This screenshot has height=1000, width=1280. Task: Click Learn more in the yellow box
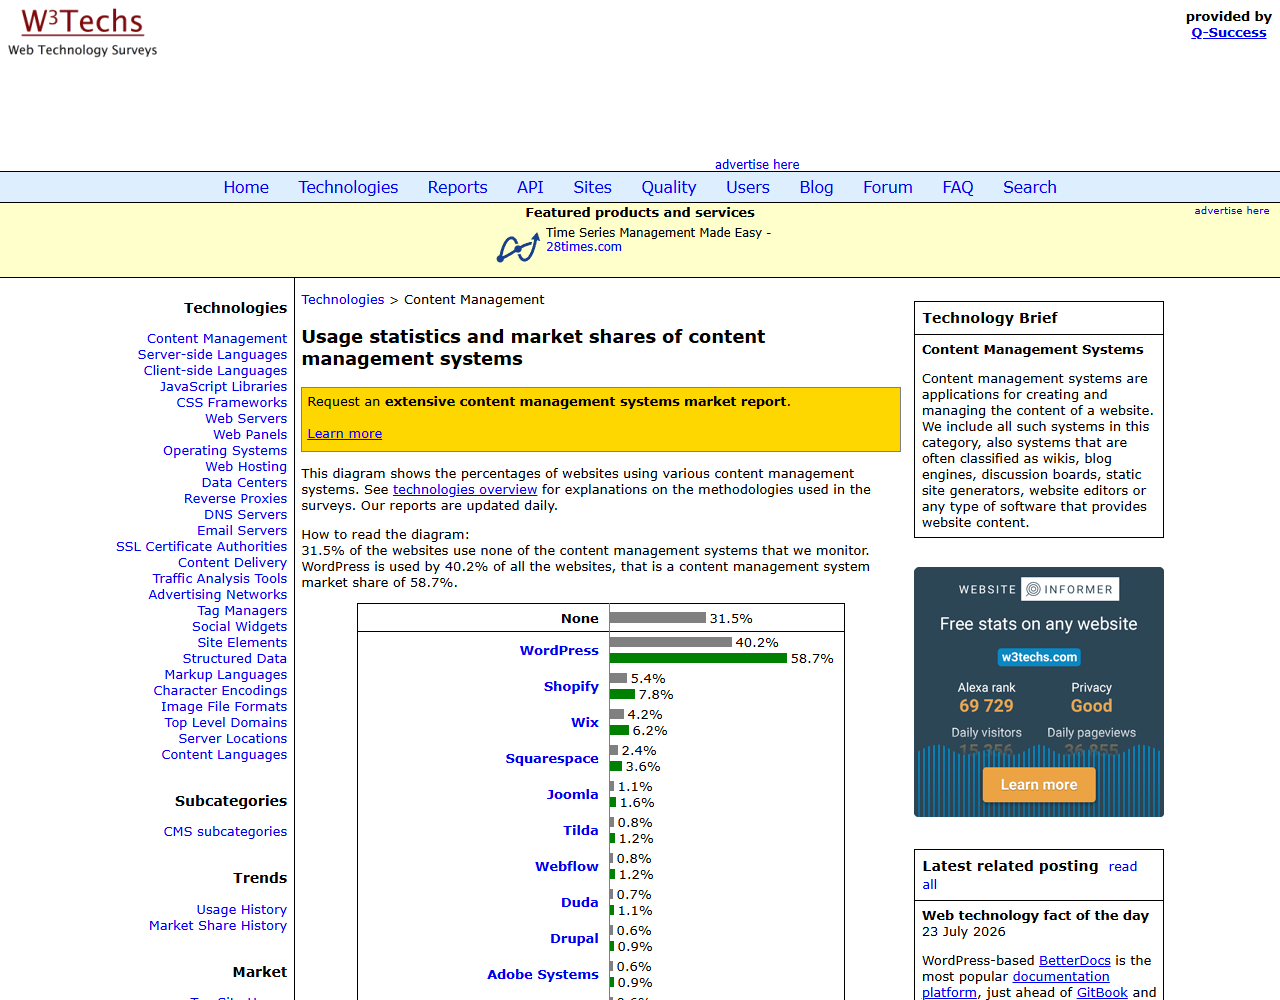[x=345, y=433]
